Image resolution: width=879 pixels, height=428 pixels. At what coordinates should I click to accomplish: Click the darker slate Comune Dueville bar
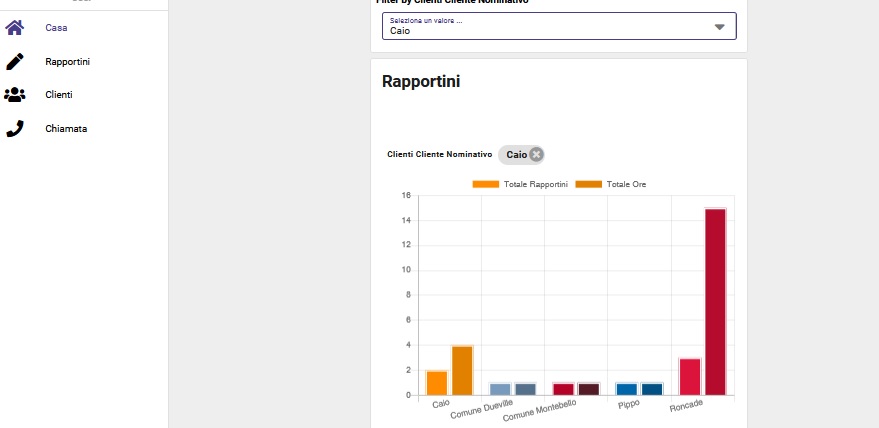[525, 389]
